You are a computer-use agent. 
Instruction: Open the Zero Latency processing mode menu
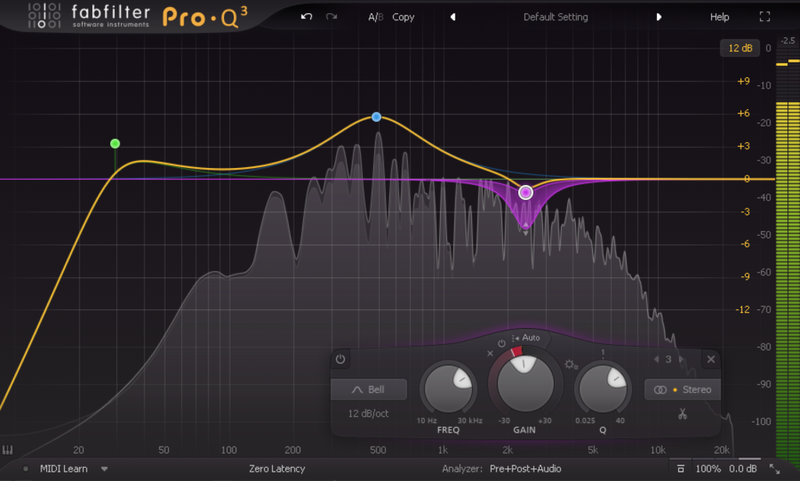(277, 468)
